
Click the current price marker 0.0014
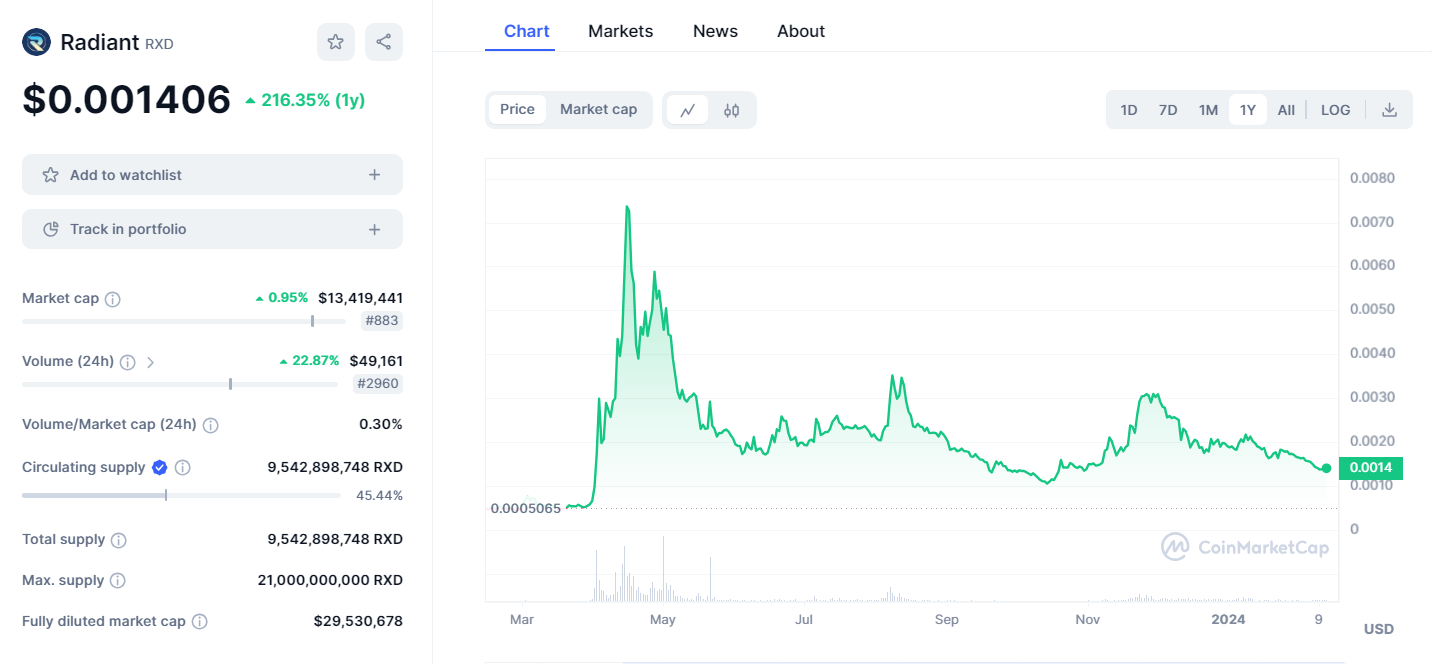[x=1371, y=468]
